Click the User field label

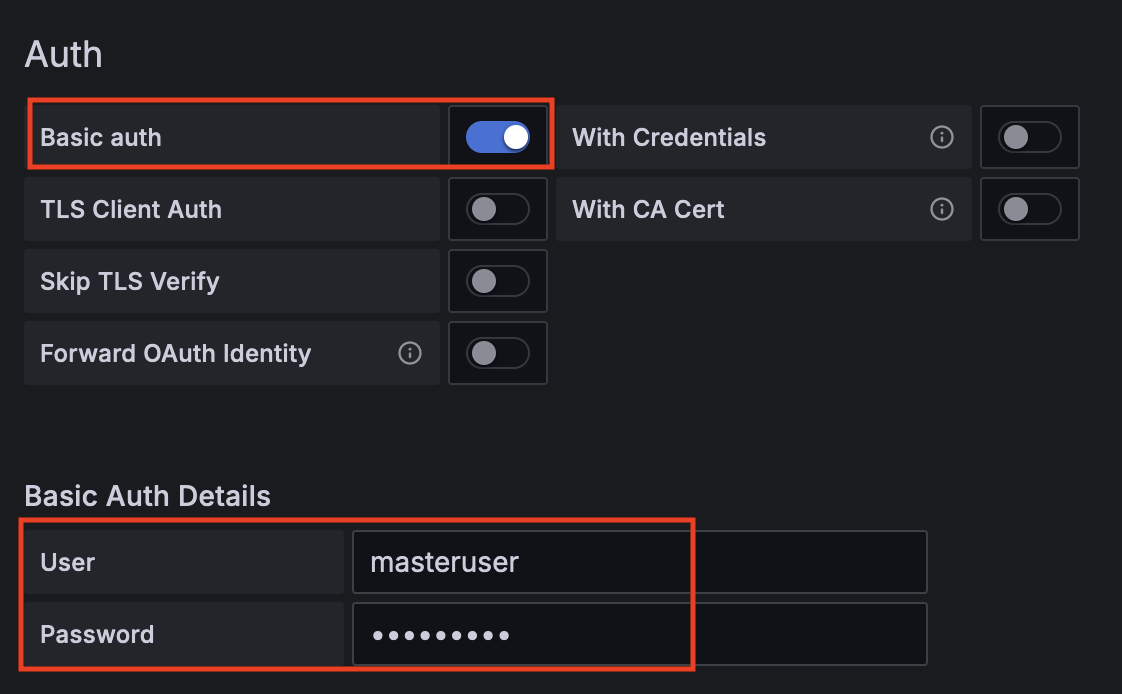(67, 562)
